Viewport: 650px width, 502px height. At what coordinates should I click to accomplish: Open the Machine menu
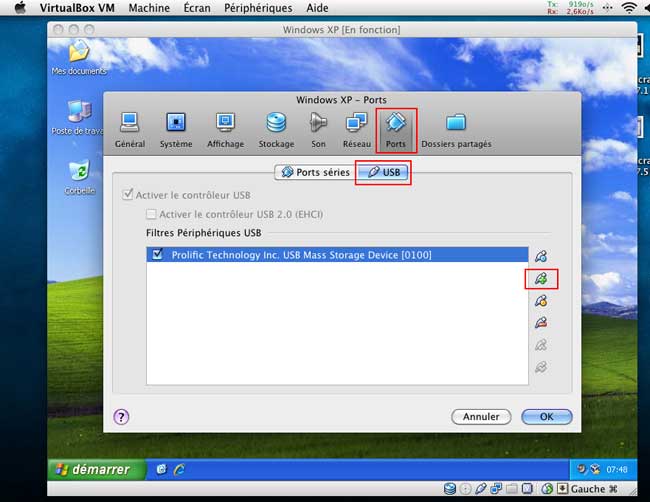point(149,8)
